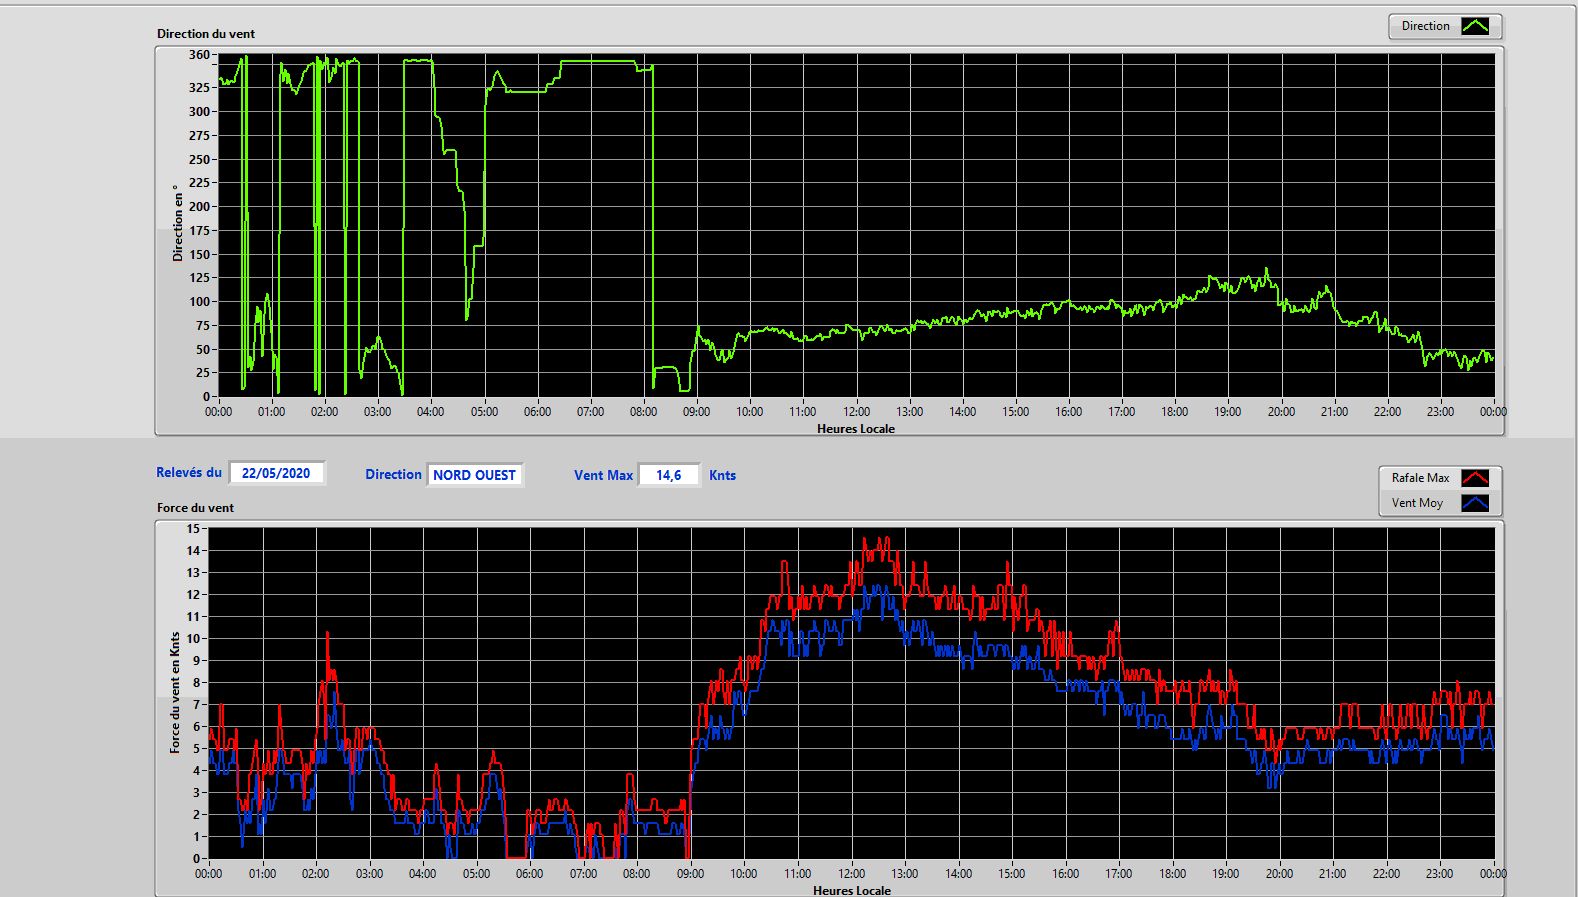Click the Force du vent chart title
Screen dimensions: 1578x897
click(x=195, y=507)
